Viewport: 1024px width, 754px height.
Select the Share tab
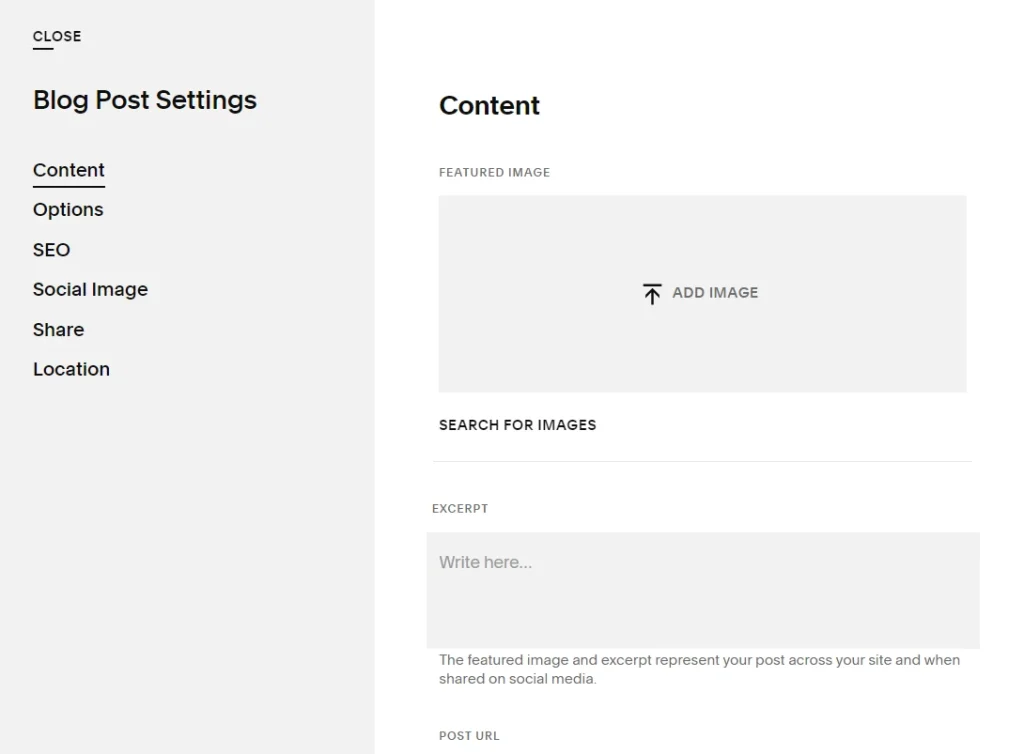[x=58, y=330]
